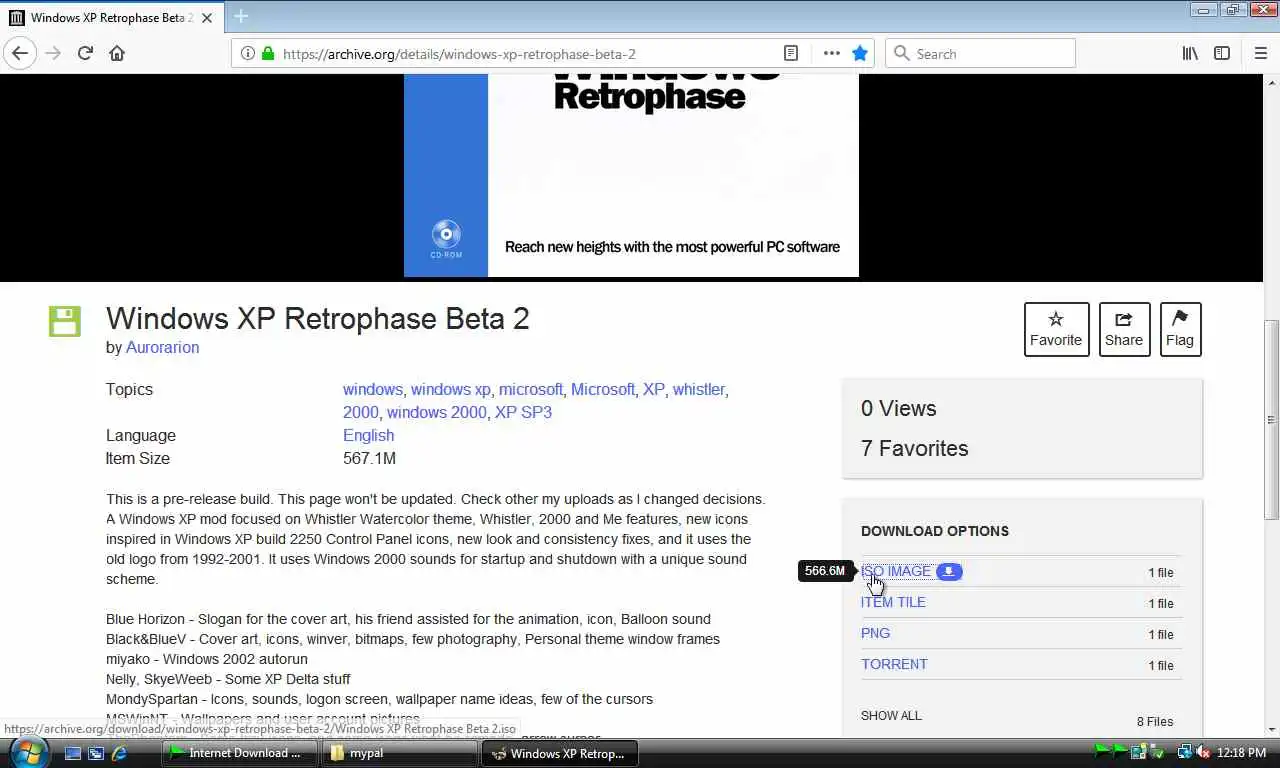Click the Retrophase cover art image
This screenshot has width=1280, height=768.
631,175
